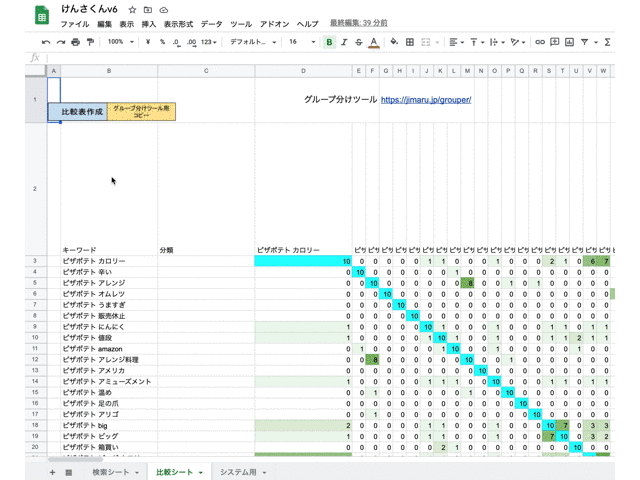This screenshot has width=640, height=480.
Task: Toggle italic formatting
Action: click(344, 42)
